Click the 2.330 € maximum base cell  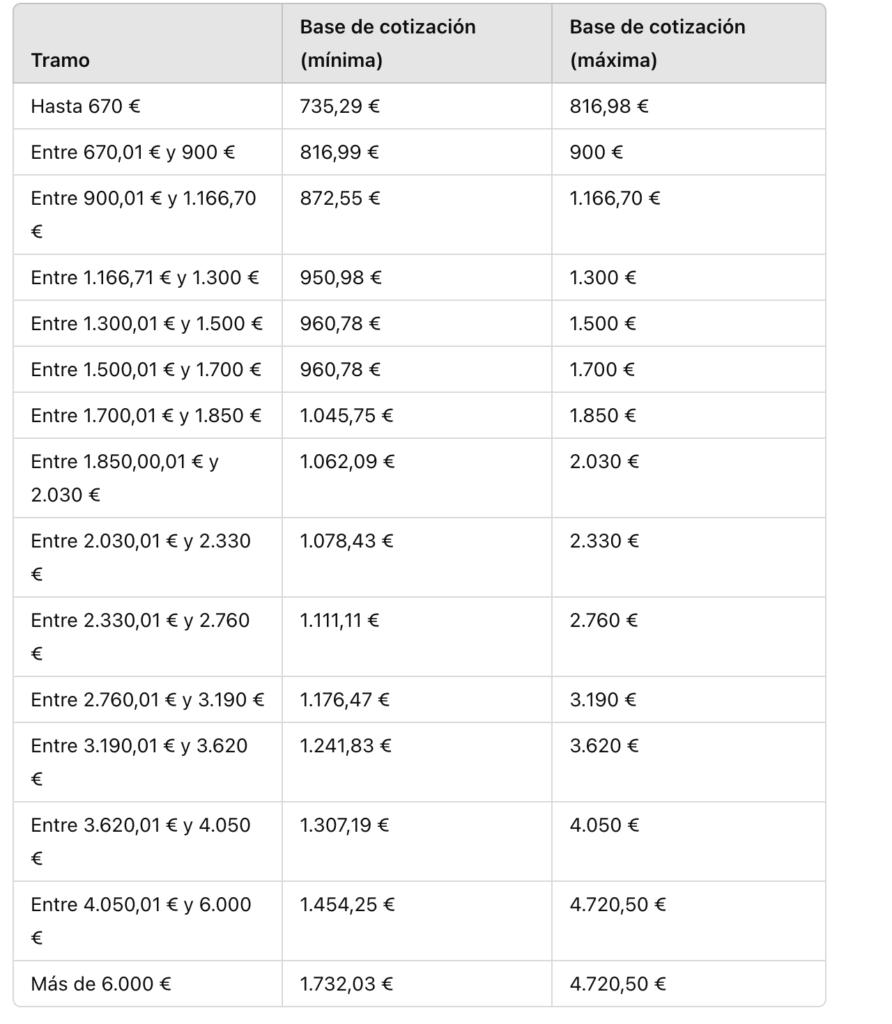[x=603, y=541]
